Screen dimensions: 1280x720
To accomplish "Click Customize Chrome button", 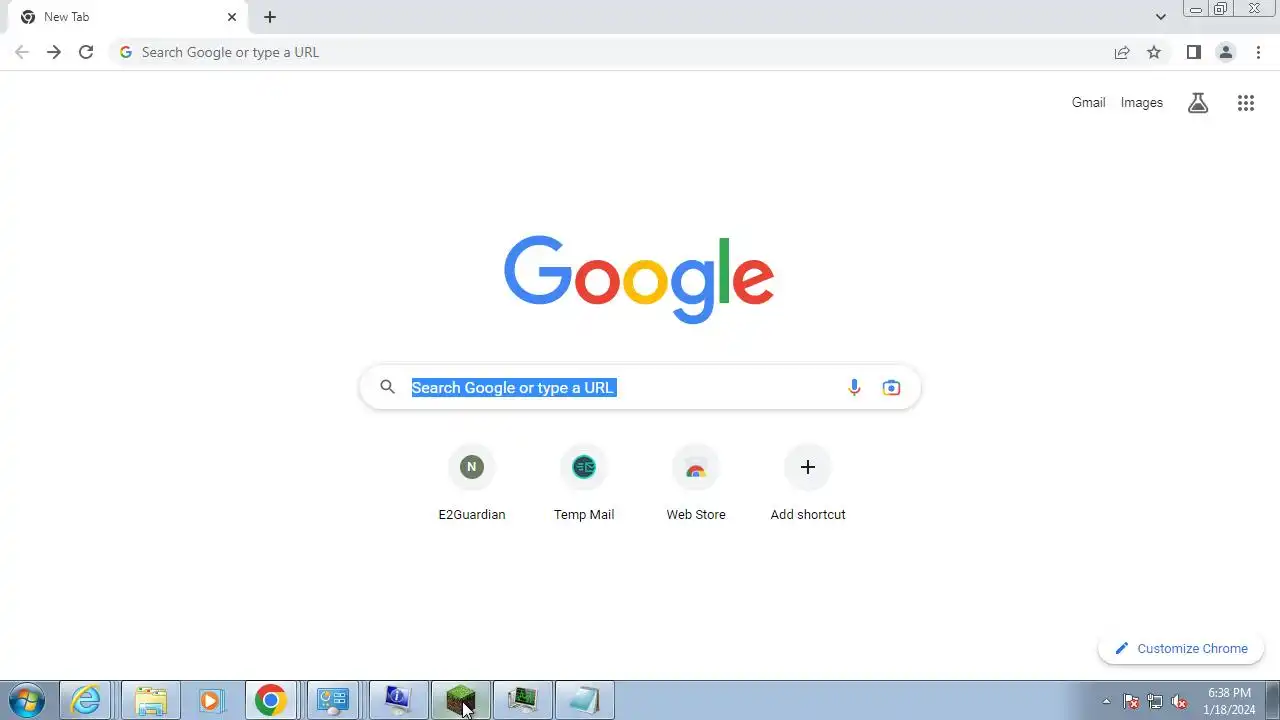I will tap(1181, 648).
